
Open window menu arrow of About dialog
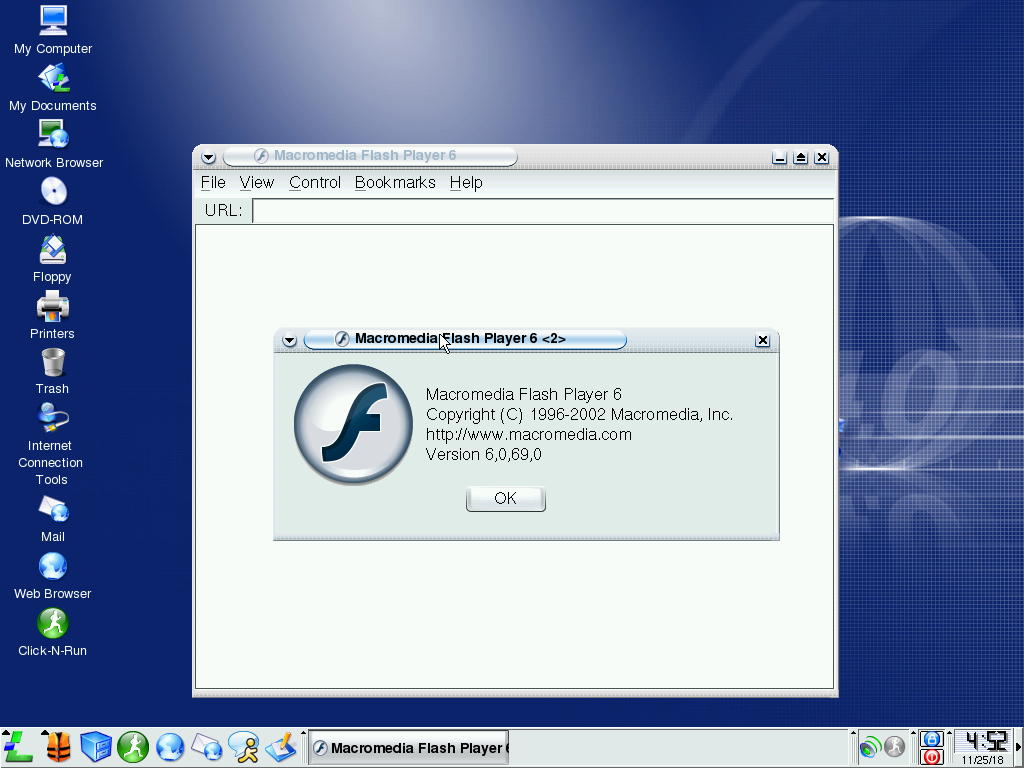coord(289,340)
